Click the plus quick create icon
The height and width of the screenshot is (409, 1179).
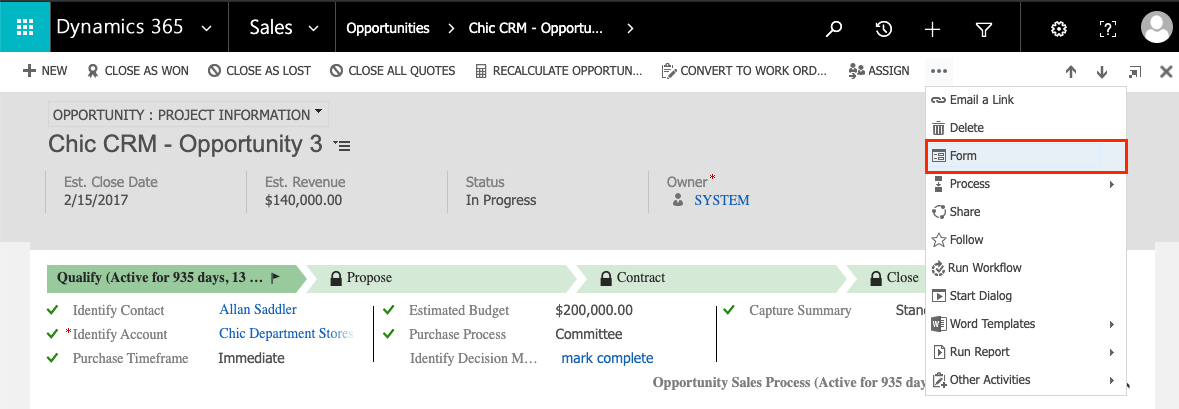coord(932,29)
